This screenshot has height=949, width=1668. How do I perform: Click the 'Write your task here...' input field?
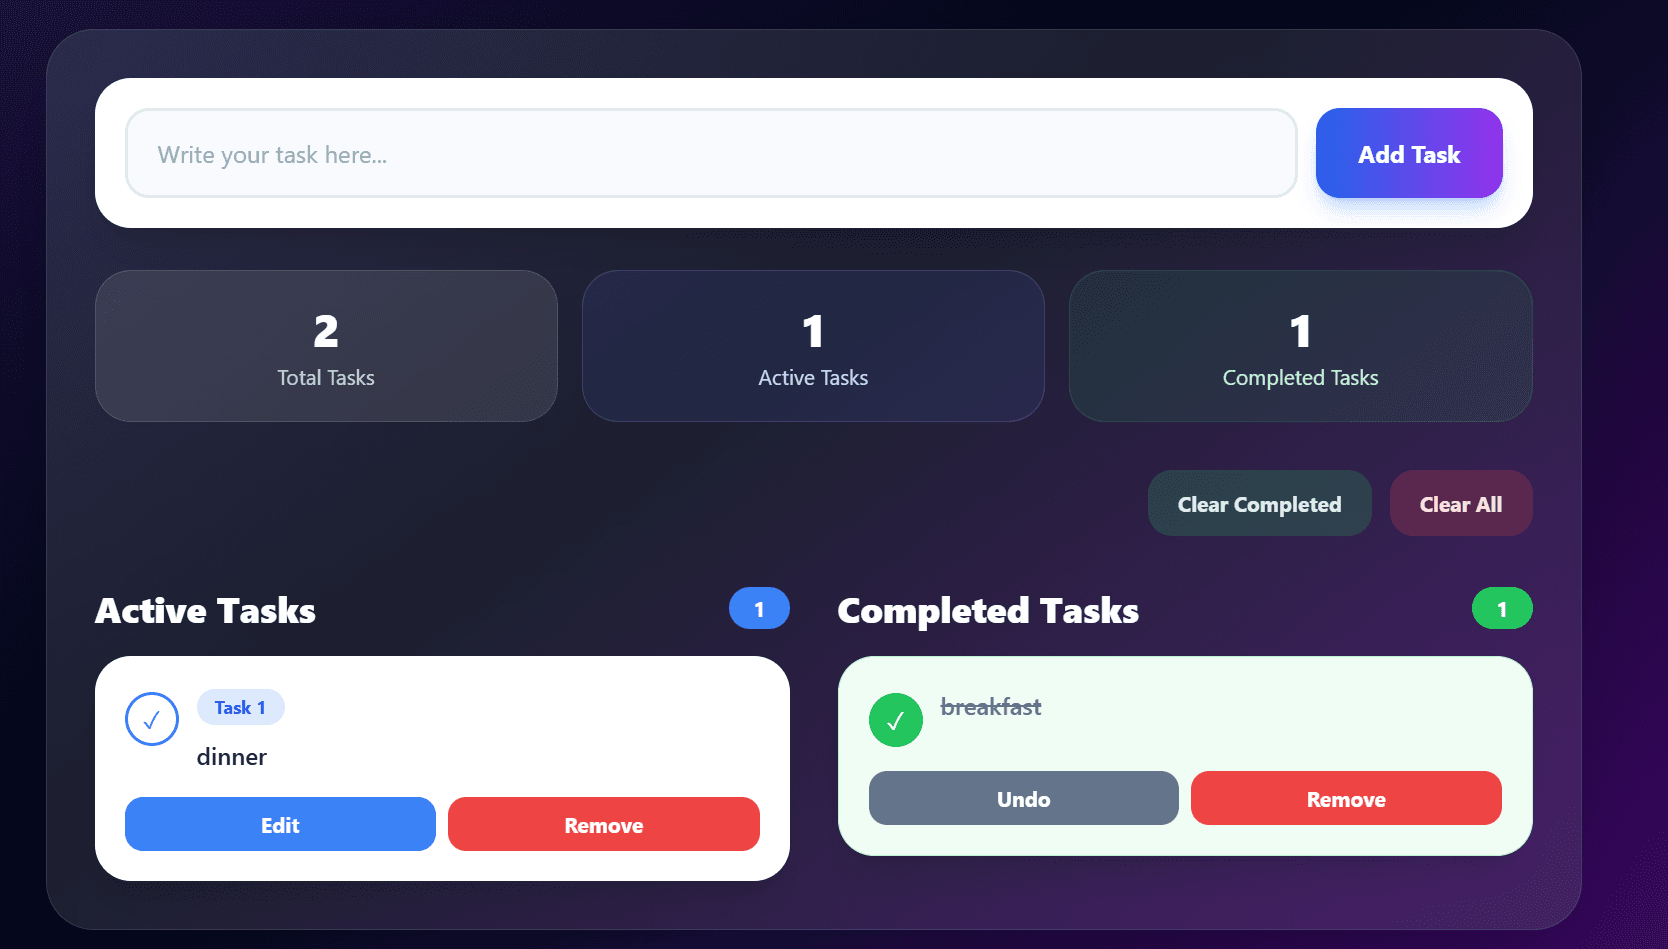click(711, 153)
